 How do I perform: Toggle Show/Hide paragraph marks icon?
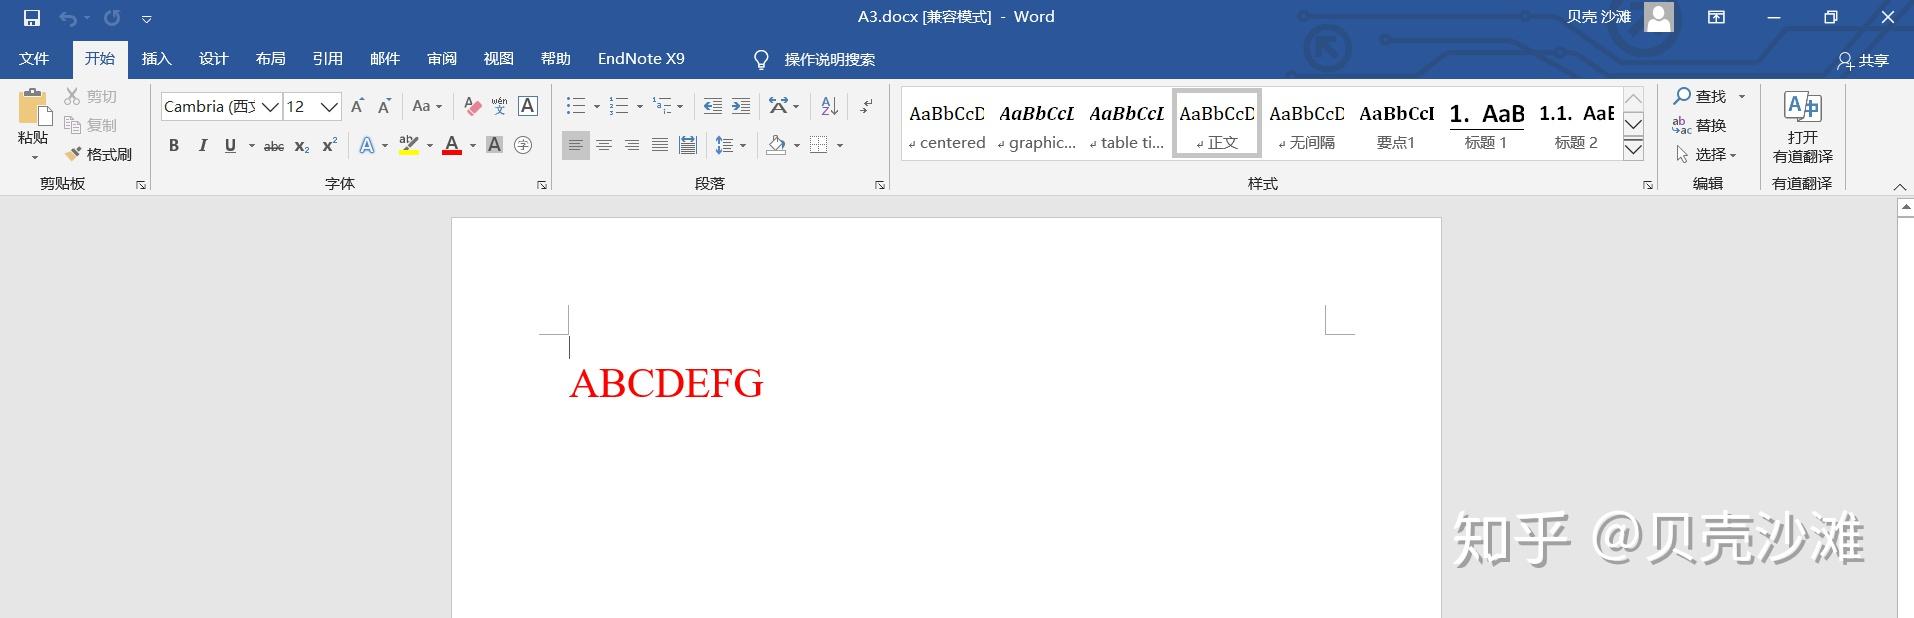click(866, 106)
